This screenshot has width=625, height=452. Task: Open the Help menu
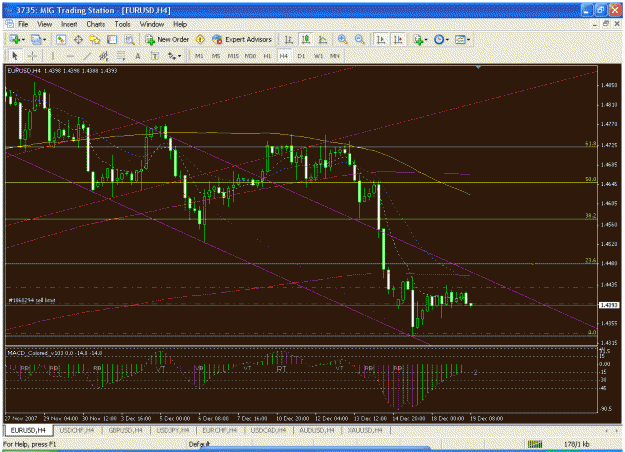(x=180, y=24)
